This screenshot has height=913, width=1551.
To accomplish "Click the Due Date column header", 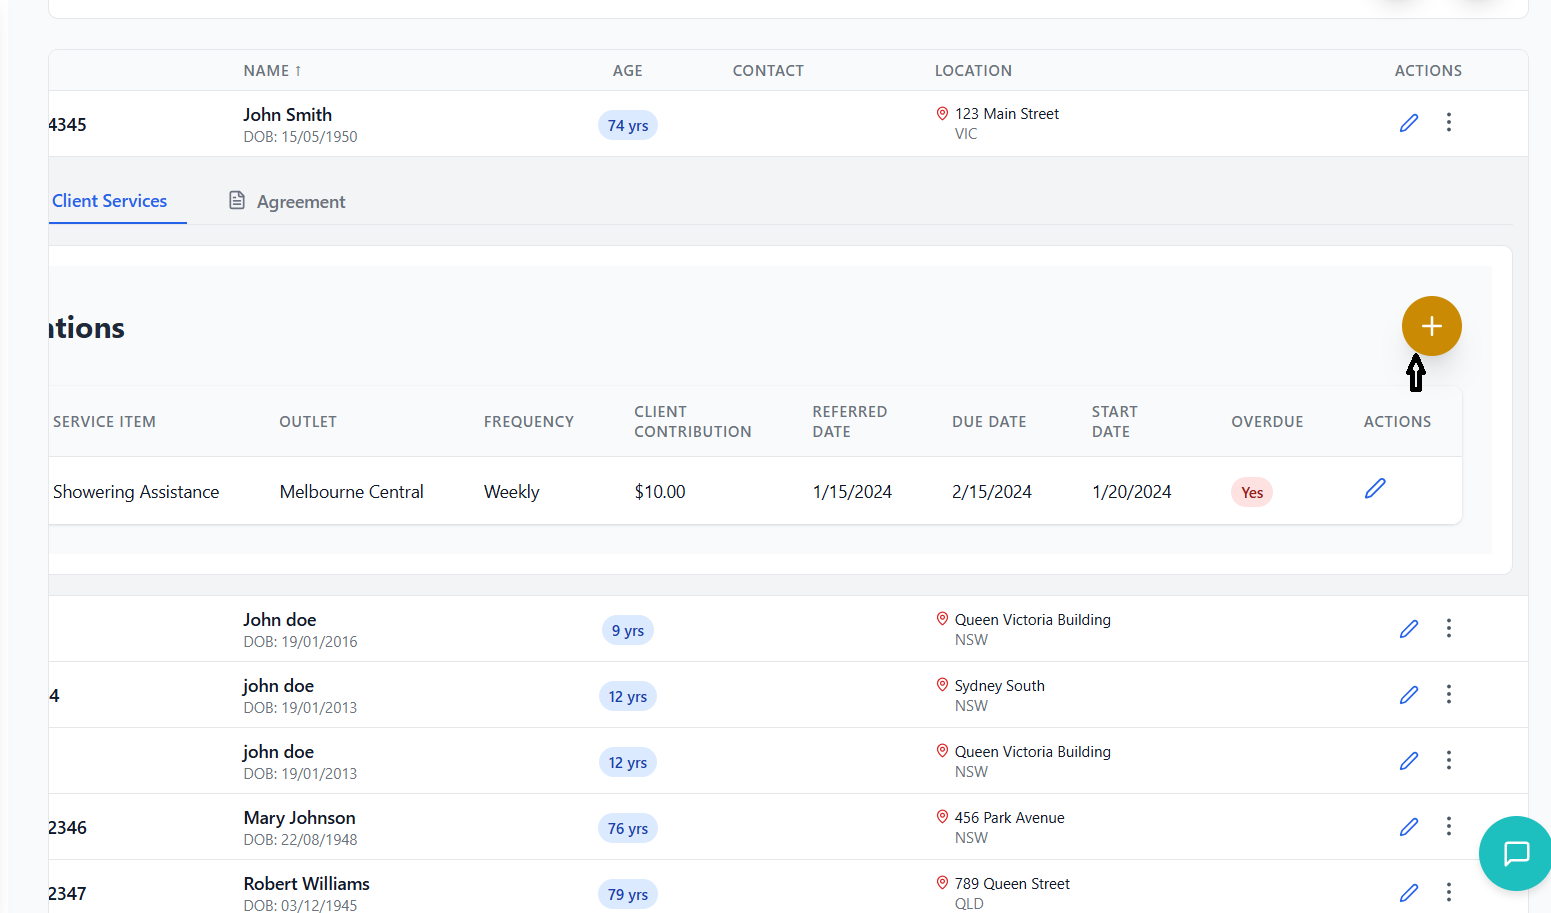I will pyautogui.click(x=988, y=422).
